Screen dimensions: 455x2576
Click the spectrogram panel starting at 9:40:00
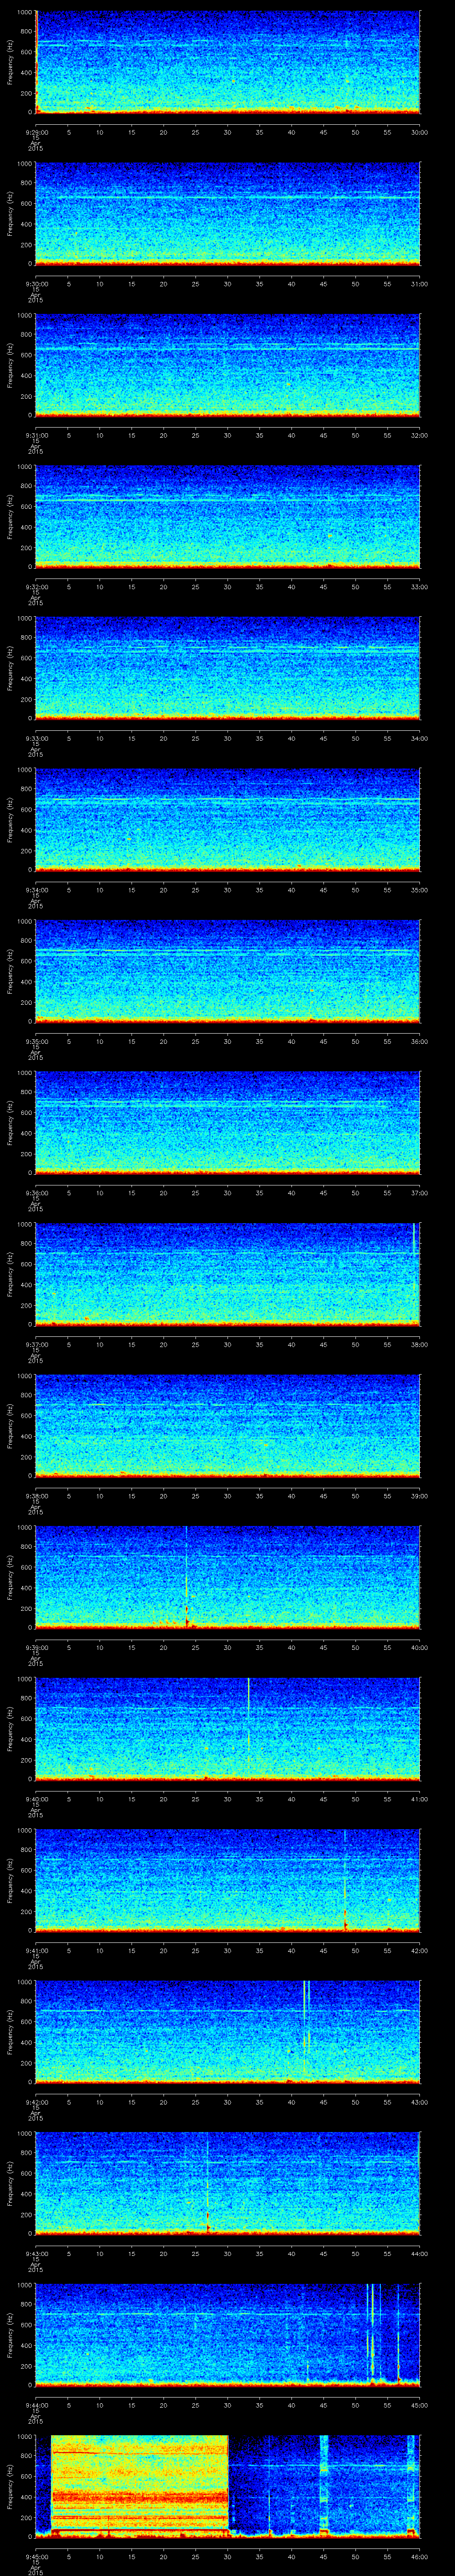pyautogui.click(x=227, y=1729)
